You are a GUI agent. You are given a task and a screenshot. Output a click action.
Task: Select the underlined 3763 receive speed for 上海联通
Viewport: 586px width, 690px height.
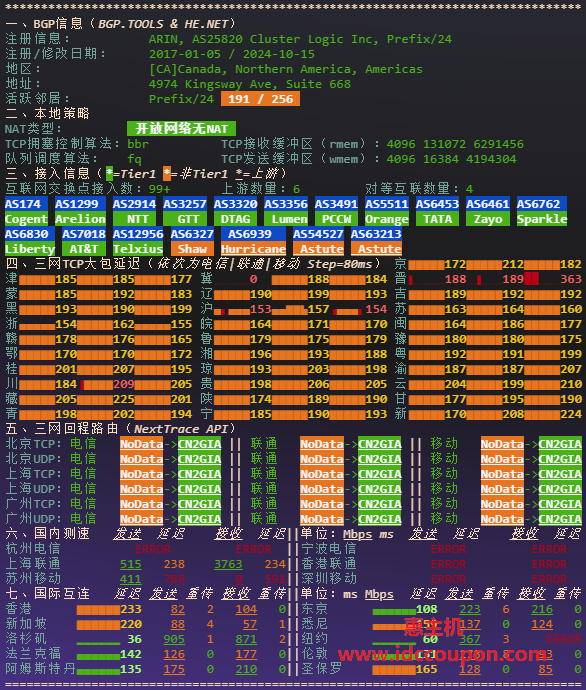tap(228, 565)
